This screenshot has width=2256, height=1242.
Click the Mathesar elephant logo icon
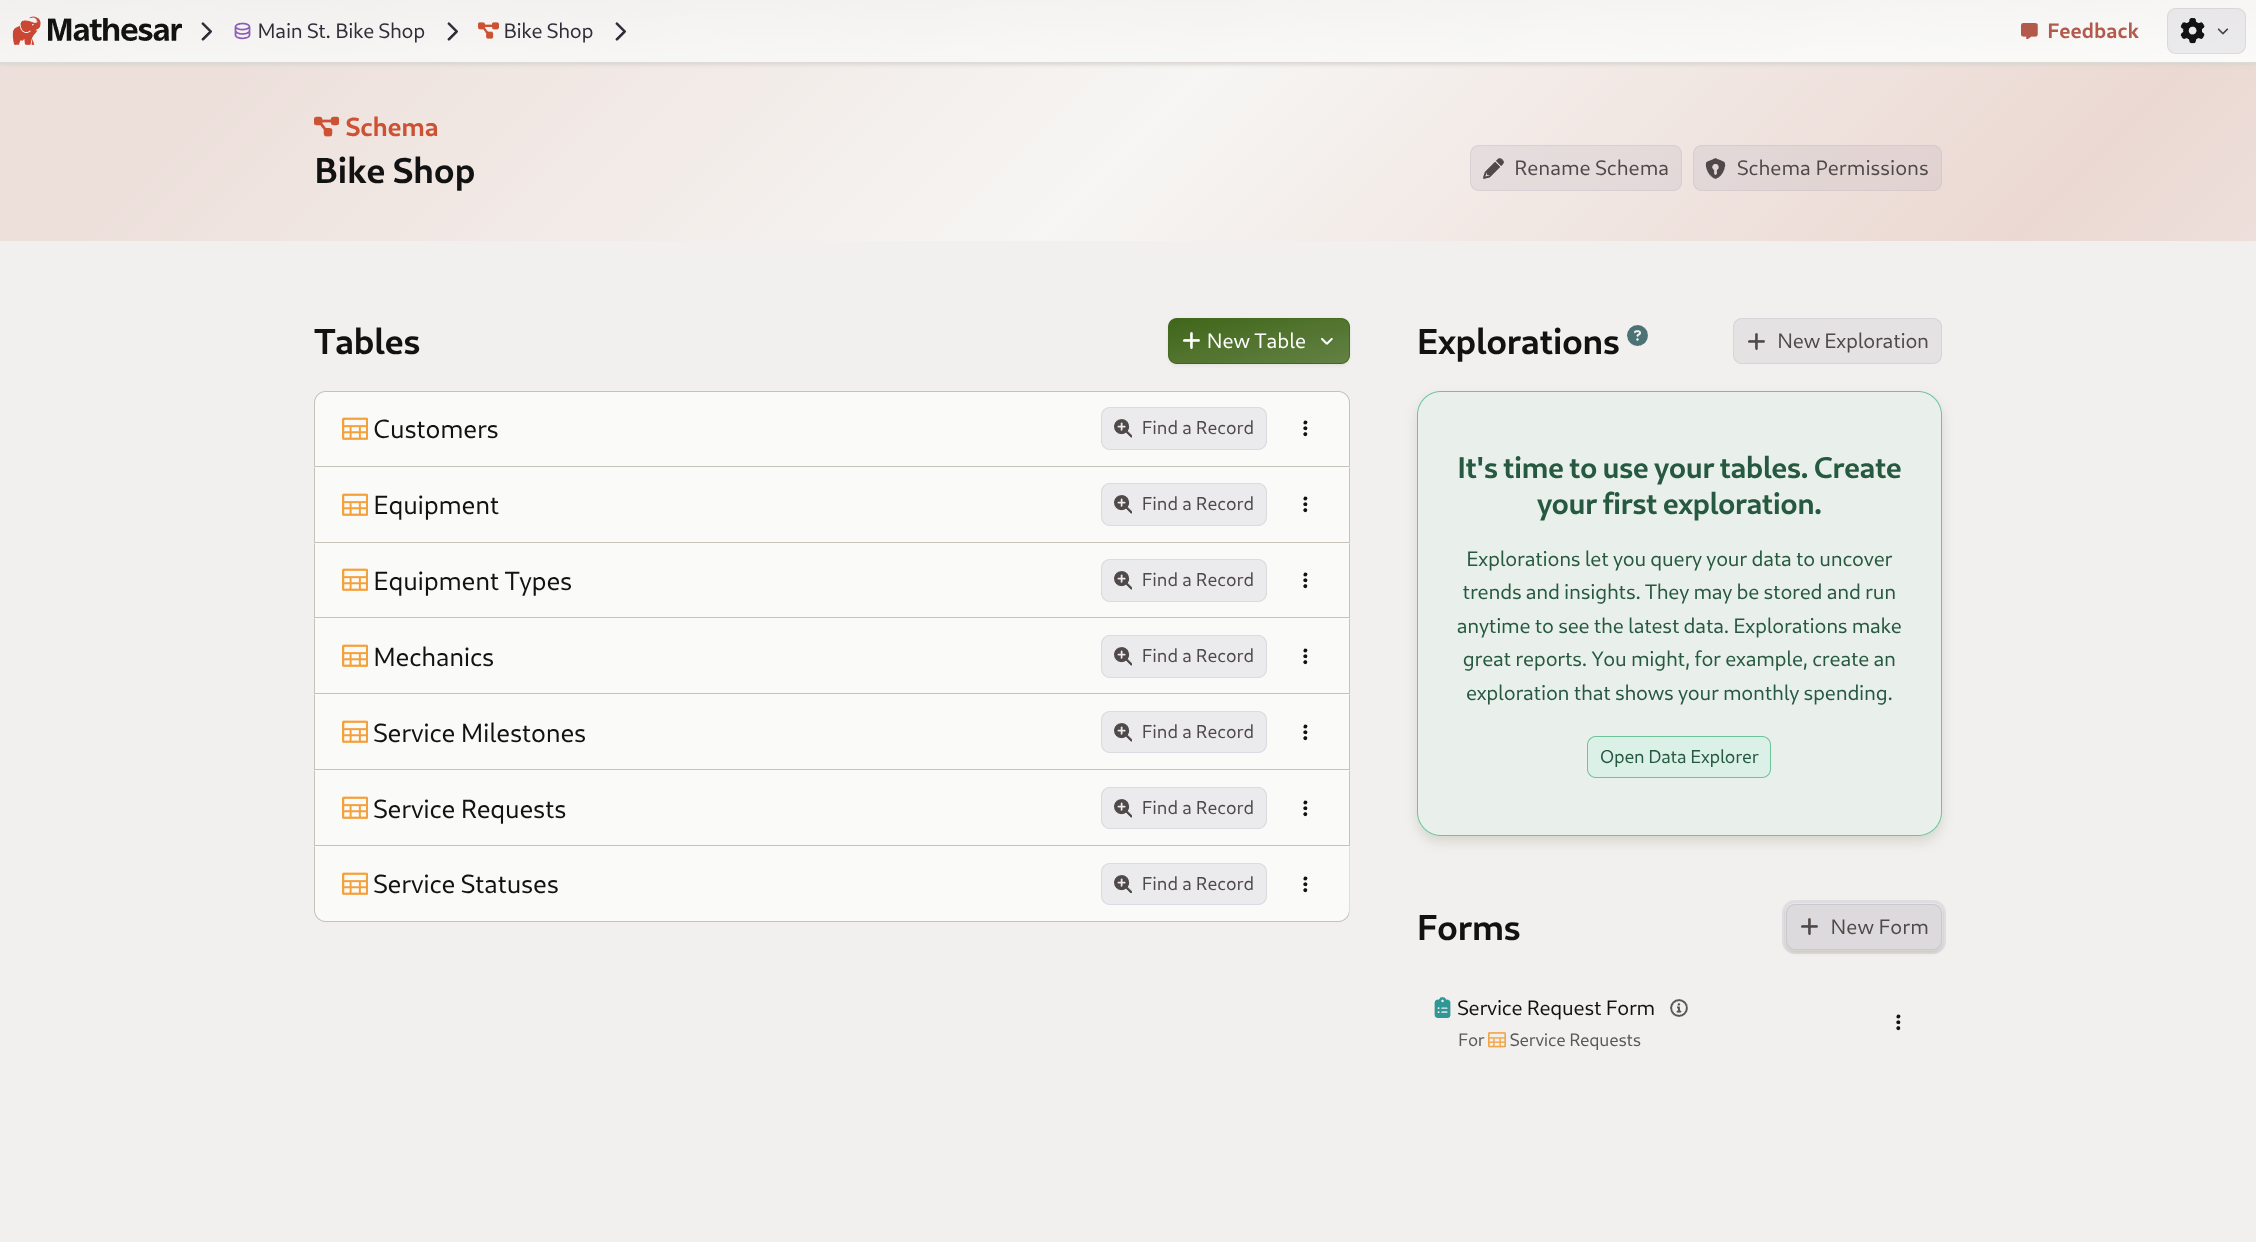click(x=25, y=30)
